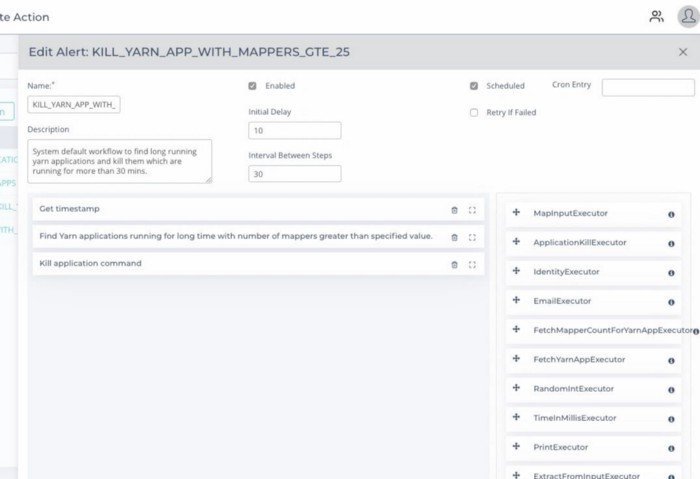
Task: Open the profile avatar menu
Action: click(688, 17)
